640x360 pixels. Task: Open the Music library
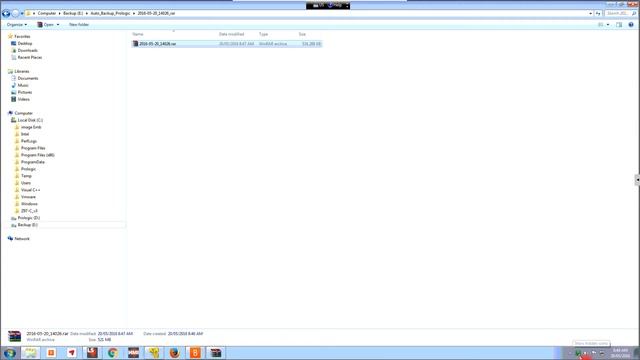(x=23, y=85)
